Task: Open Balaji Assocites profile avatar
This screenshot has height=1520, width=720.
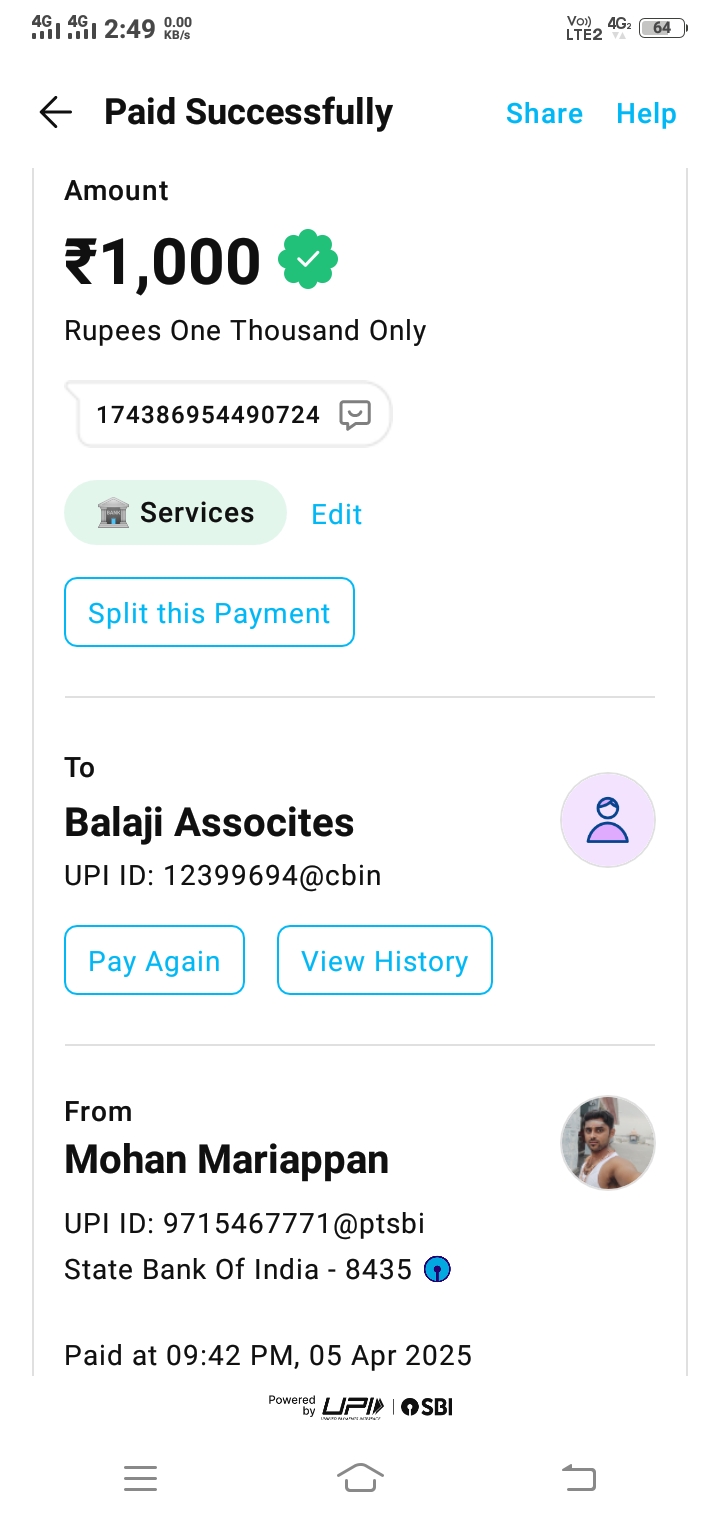Action: [607, 820]
